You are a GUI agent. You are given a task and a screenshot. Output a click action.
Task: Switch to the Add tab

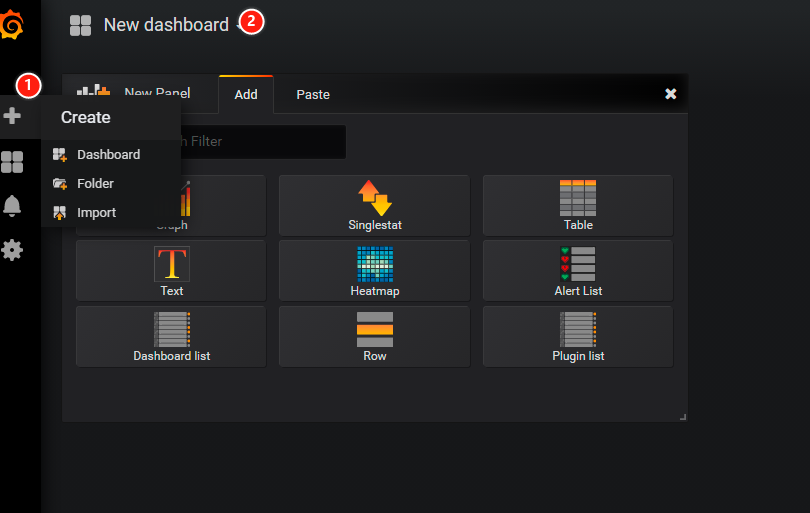(x=246, y=95)
